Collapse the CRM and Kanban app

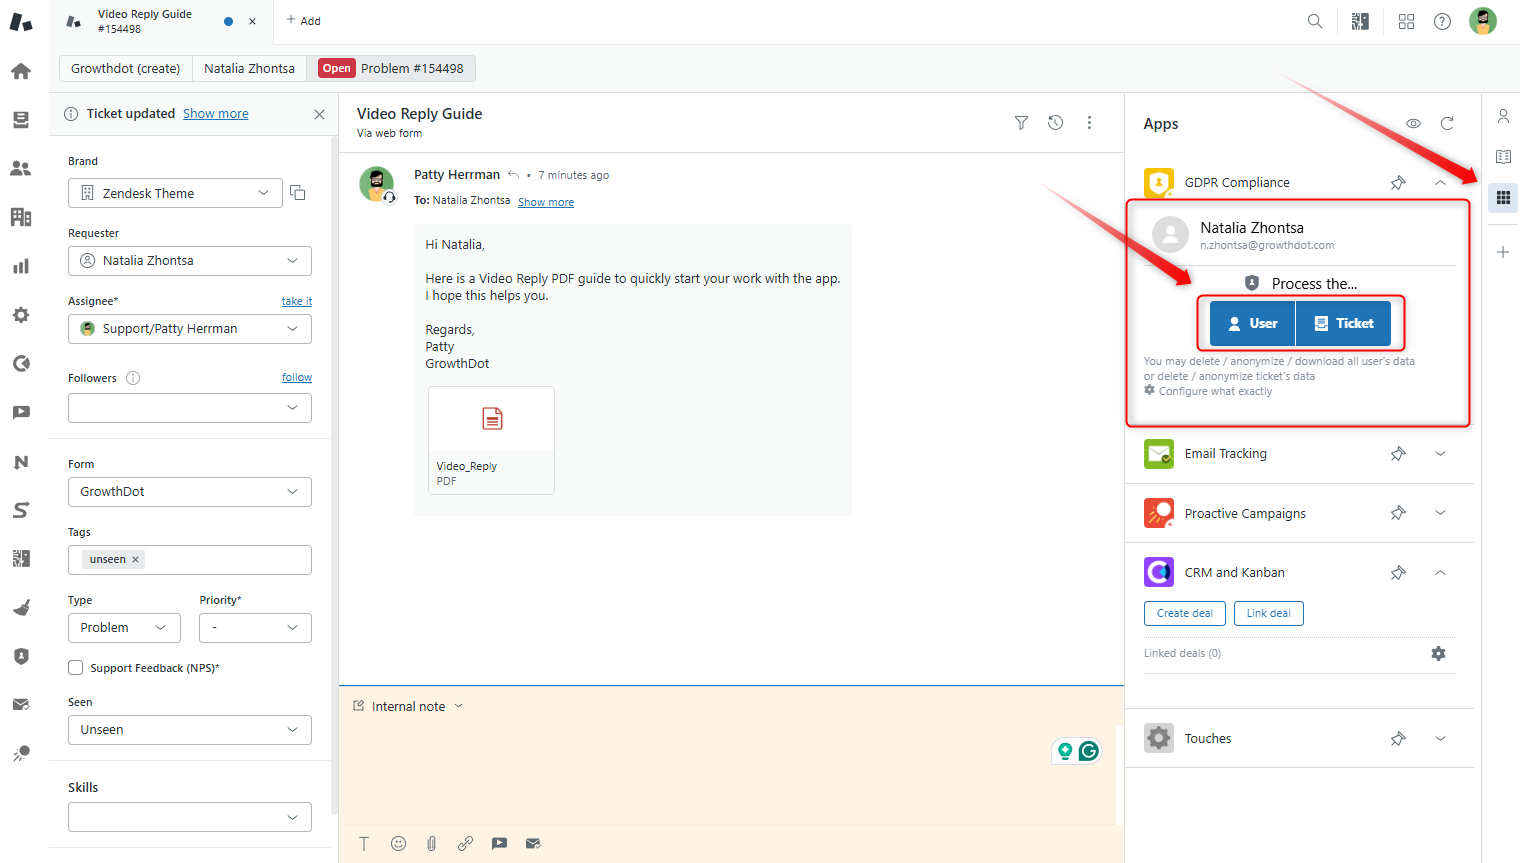click(1440, 573)
